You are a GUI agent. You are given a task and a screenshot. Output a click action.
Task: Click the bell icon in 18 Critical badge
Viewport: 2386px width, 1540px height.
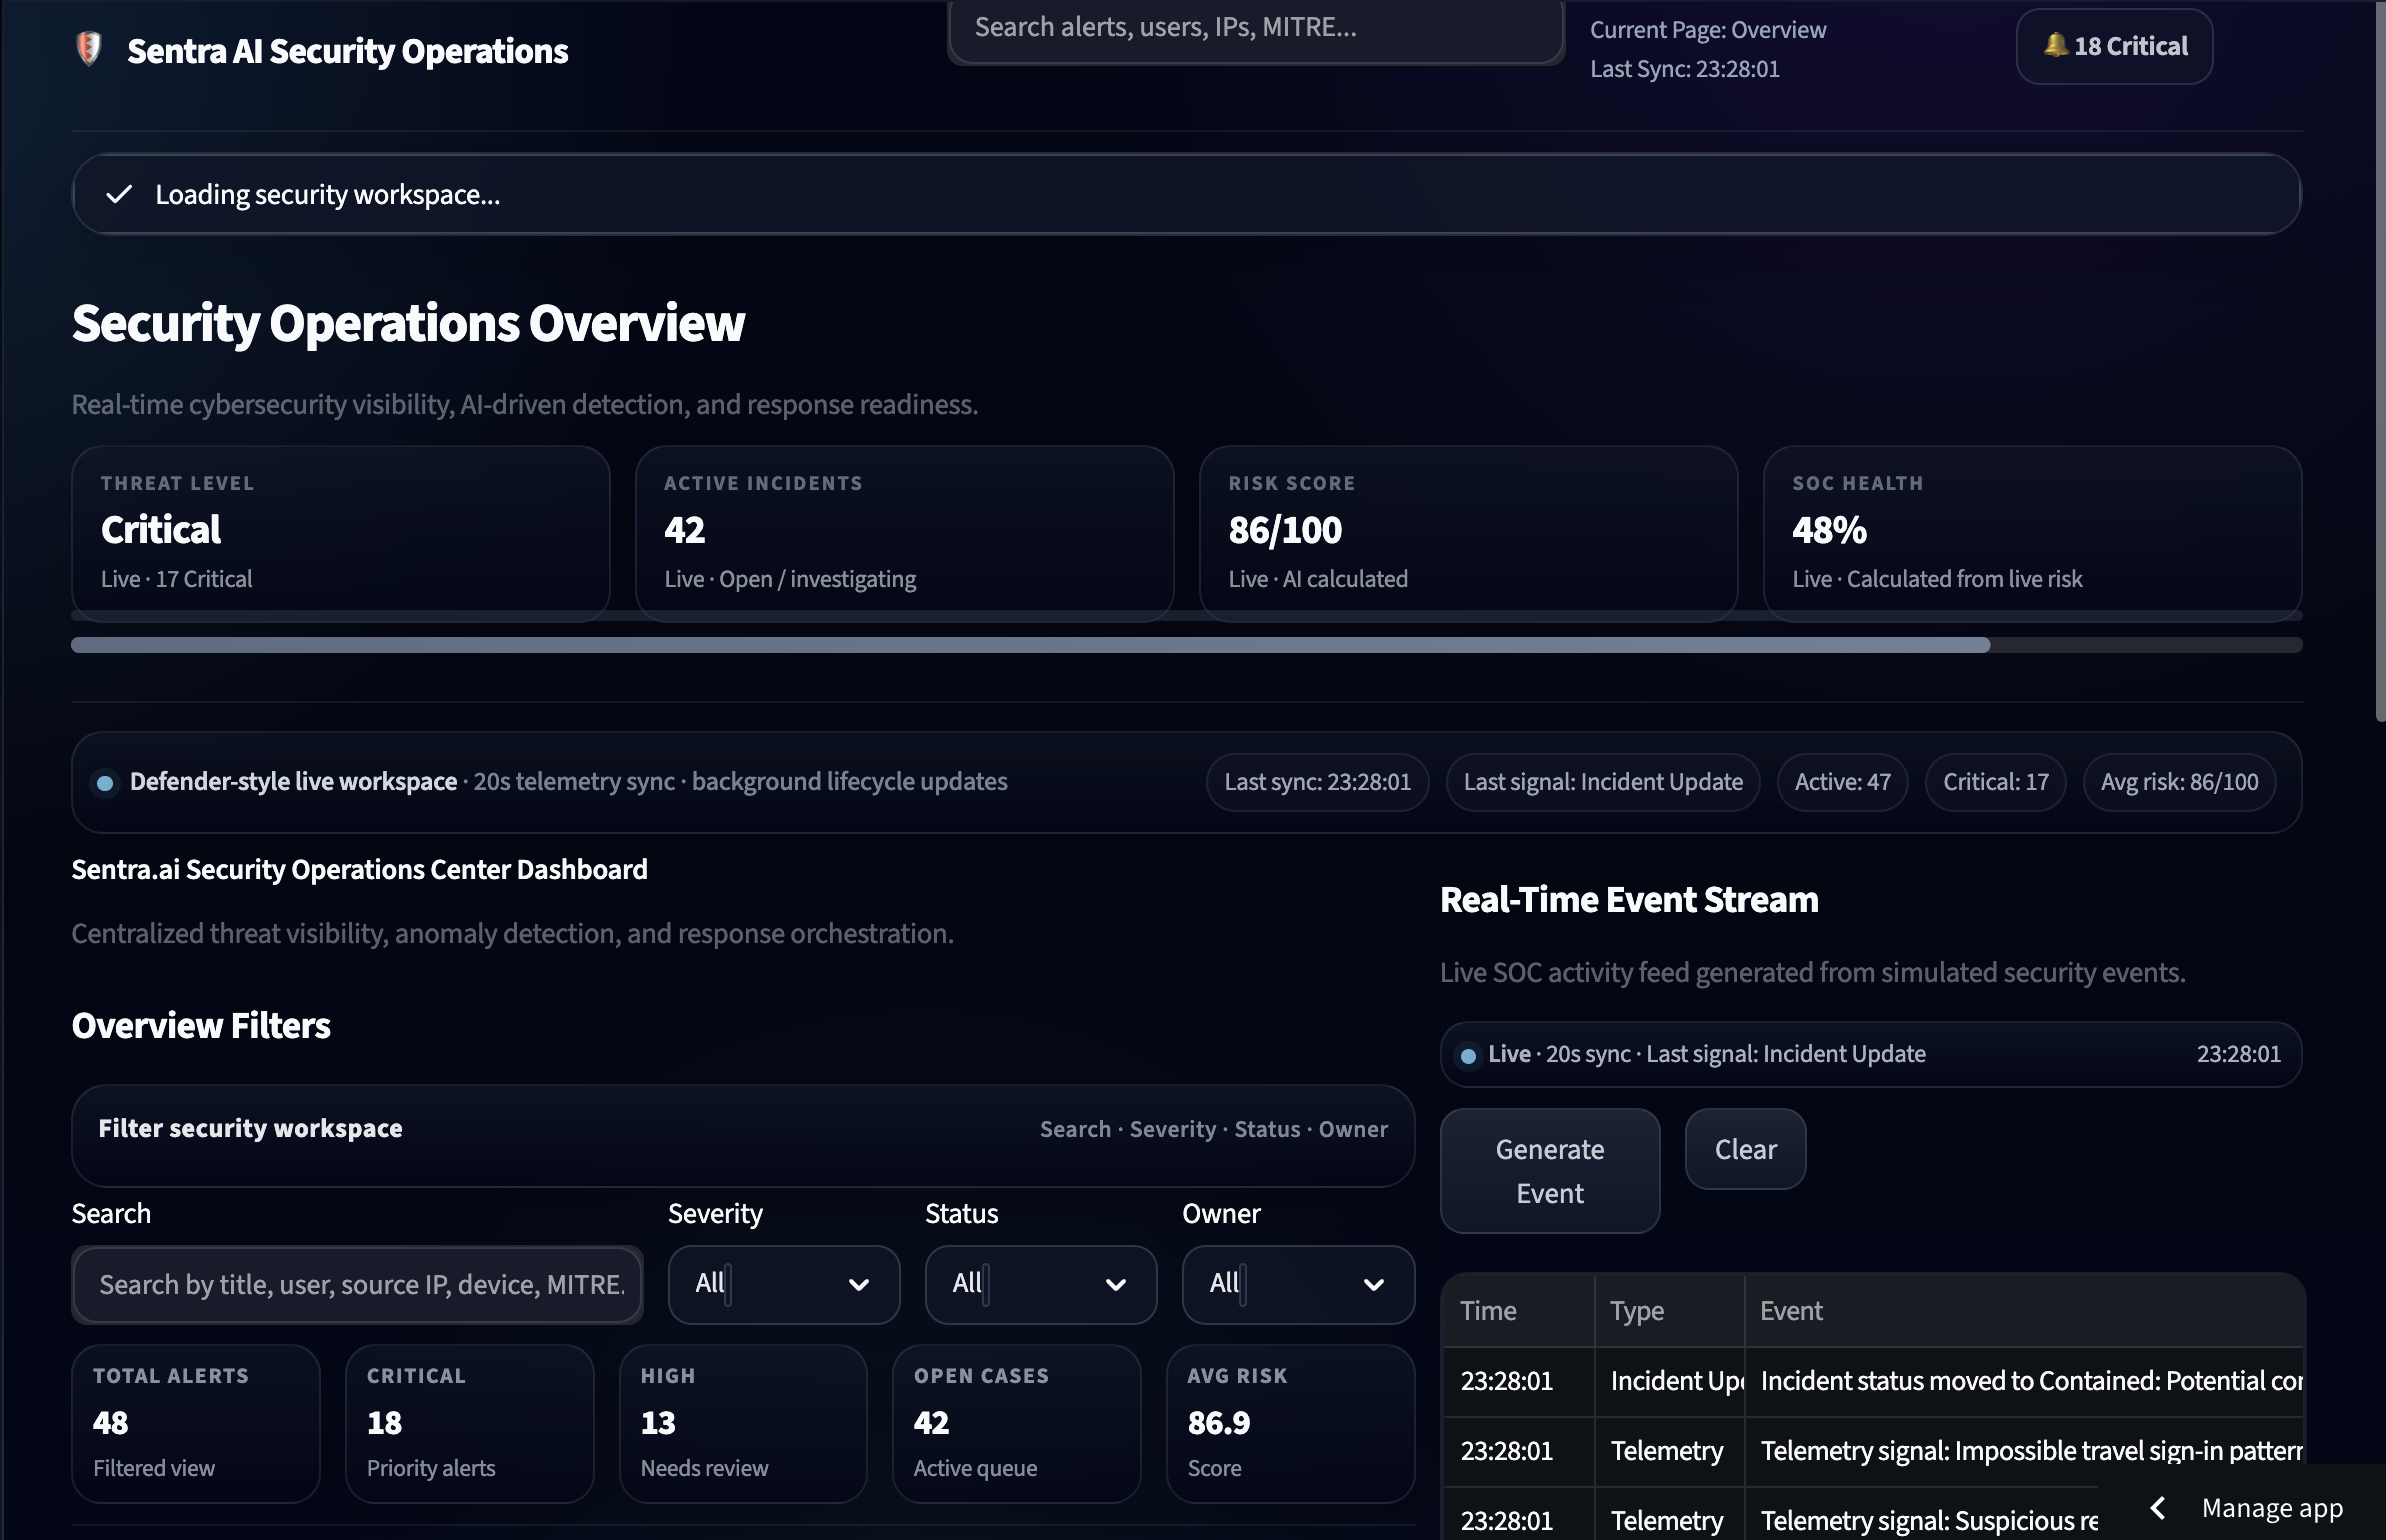click(2055, 46)
